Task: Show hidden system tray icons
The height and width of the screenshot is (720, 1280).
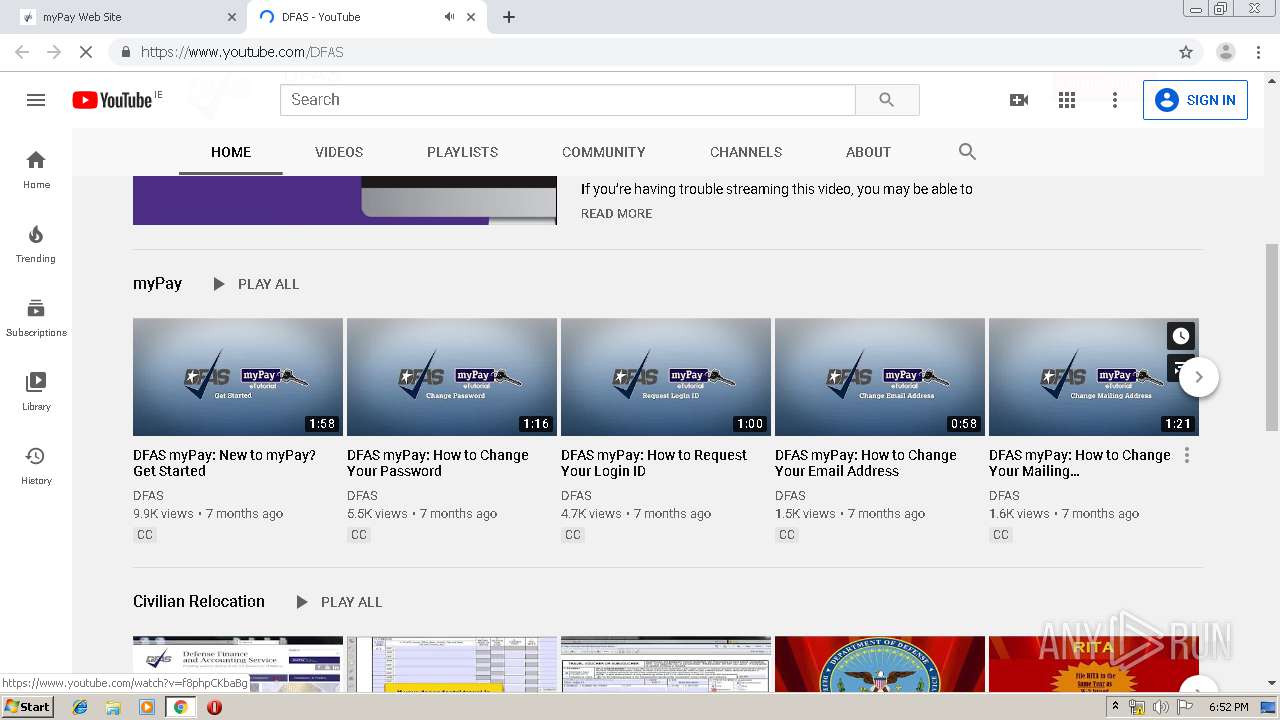Action: (x=1115, y=707)
